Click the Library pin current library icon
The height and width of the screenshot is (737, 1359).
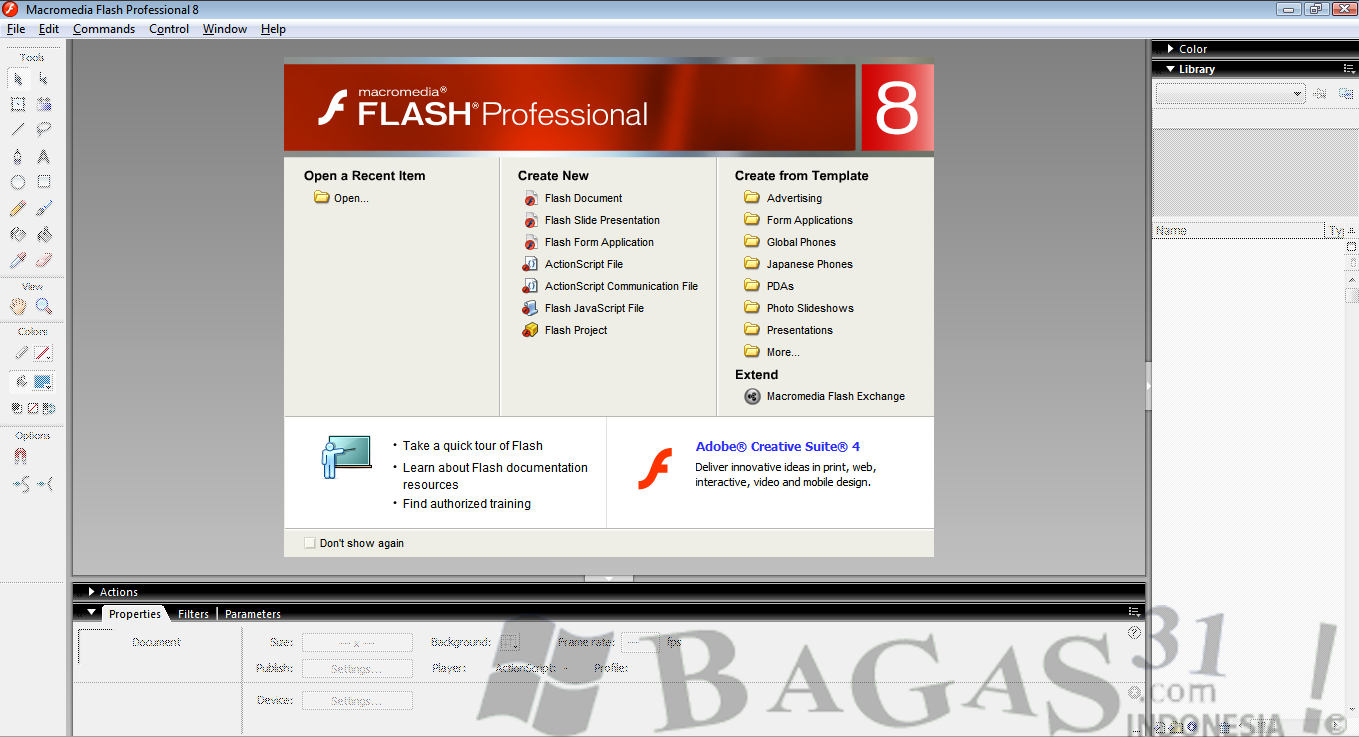point(1320,93)
